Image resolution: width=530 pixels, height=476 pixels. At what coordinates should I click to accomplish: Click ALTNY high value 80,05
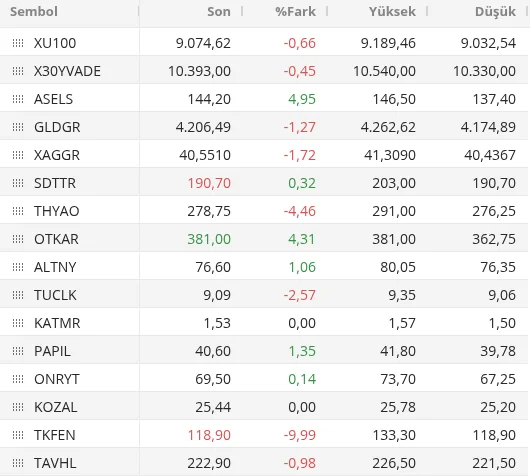click(398, 267)
